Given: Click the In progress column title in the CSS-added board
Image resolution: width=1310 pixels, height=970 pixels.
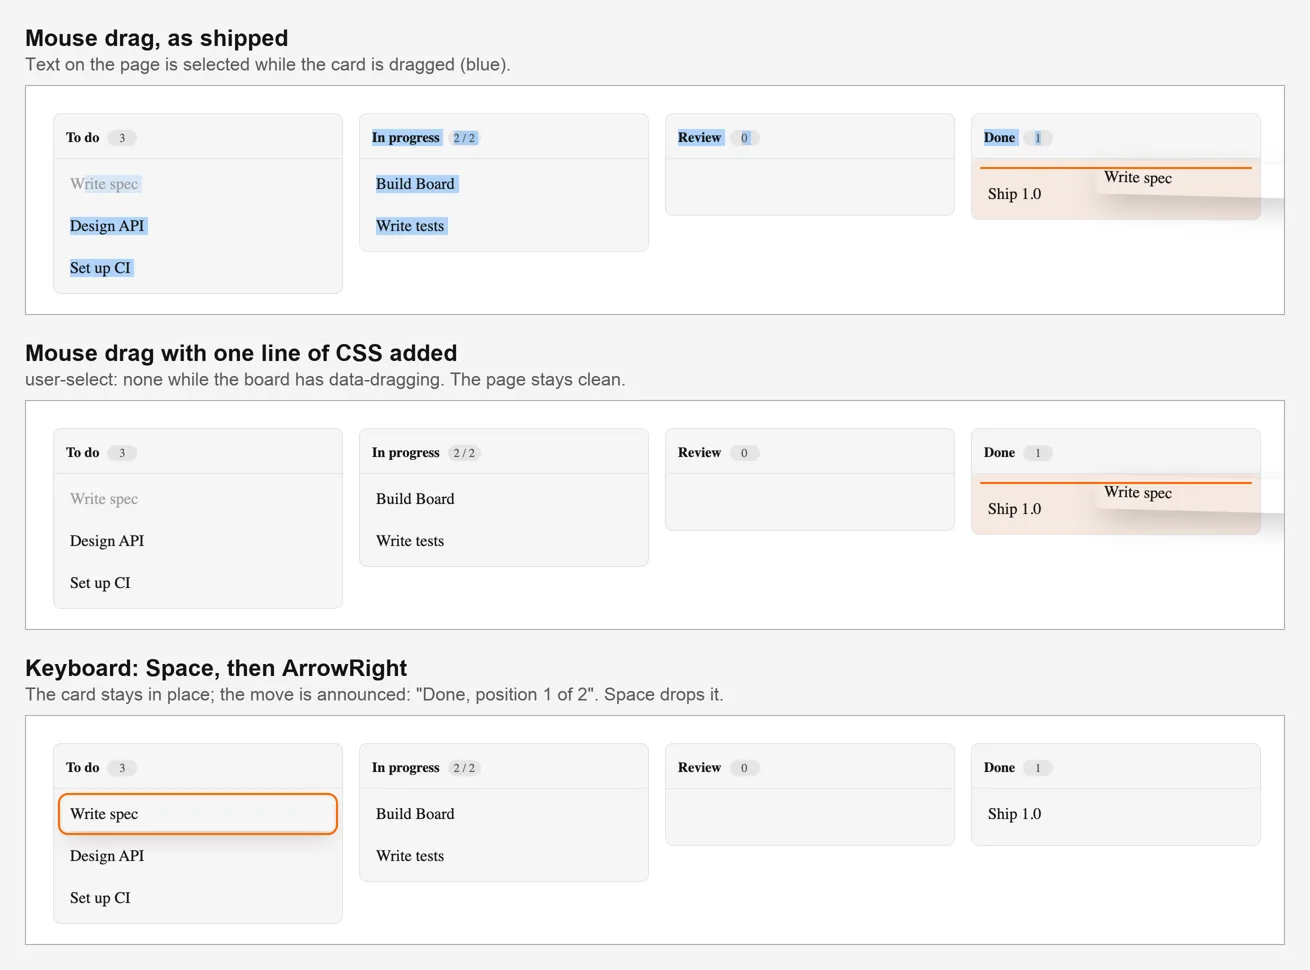Looking at the screenshot, I should click(x=406, y=453).
